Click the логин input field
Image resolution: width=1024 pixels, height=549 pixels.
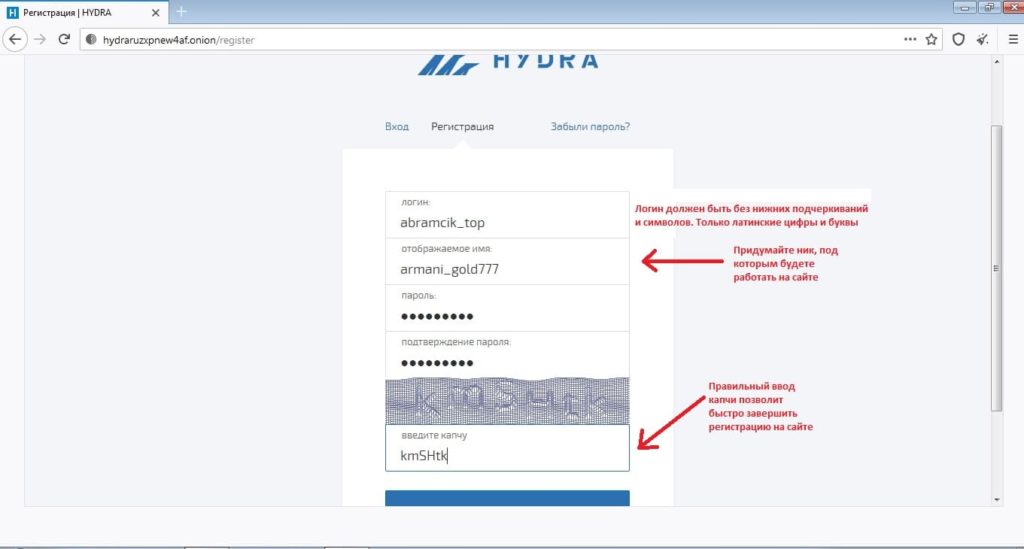point(507,222)
